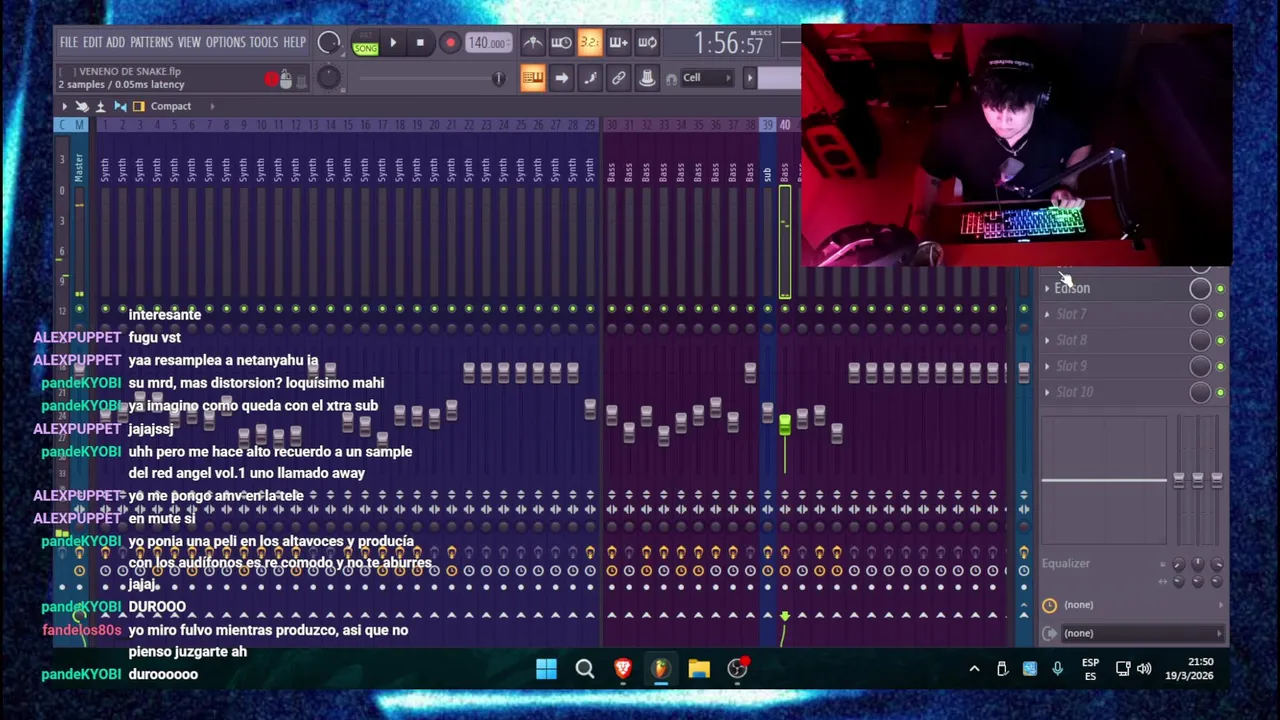The width and height of the screenshot is (1280, 720).
Task: Open the TOOLS menu
Action: [263, 43]
